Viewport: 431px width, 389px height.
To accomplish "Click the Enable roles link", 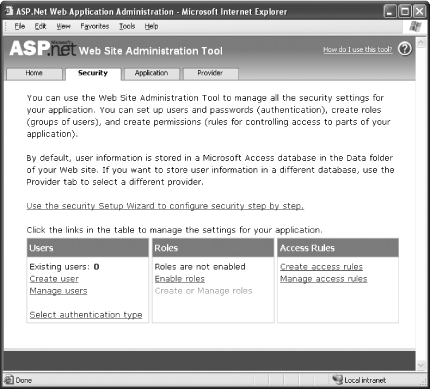I will pos(180,279).
